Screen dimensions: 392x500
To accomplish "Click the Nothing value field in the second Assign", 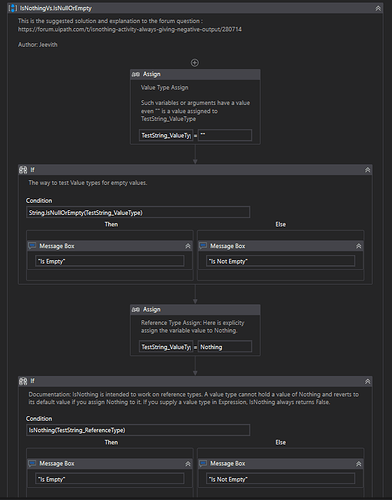I will [225, 347].
